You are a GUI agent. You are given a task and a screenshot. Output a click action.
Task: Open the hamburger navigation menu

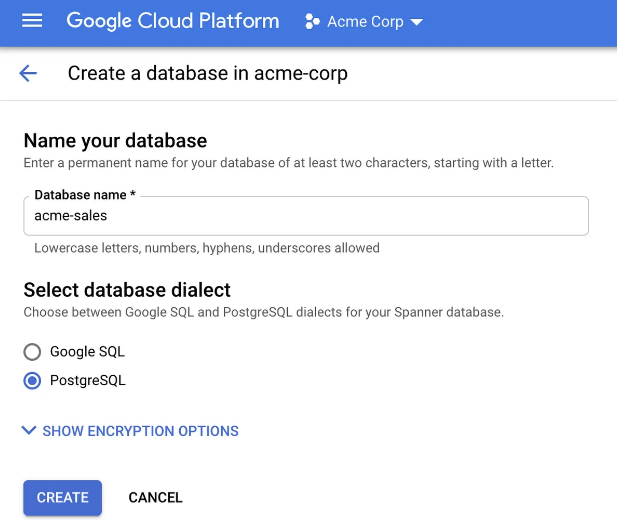[32, 20]
